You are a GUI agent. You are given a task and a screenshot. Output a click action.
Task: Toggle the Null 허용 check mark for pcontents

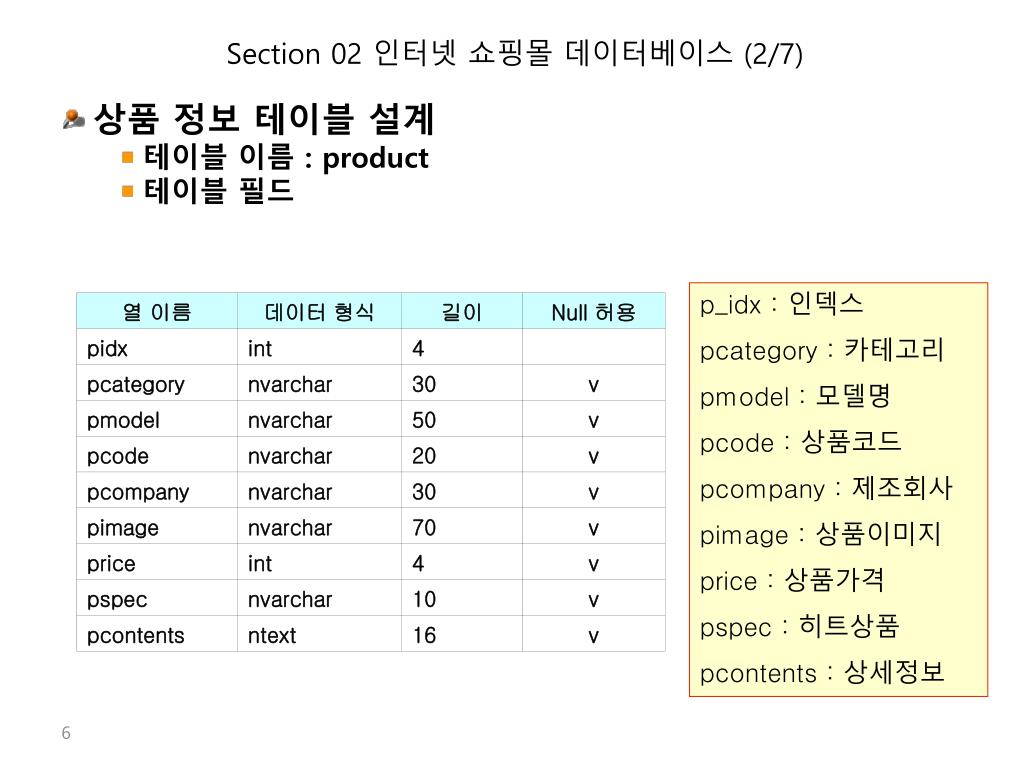point(593,636)
